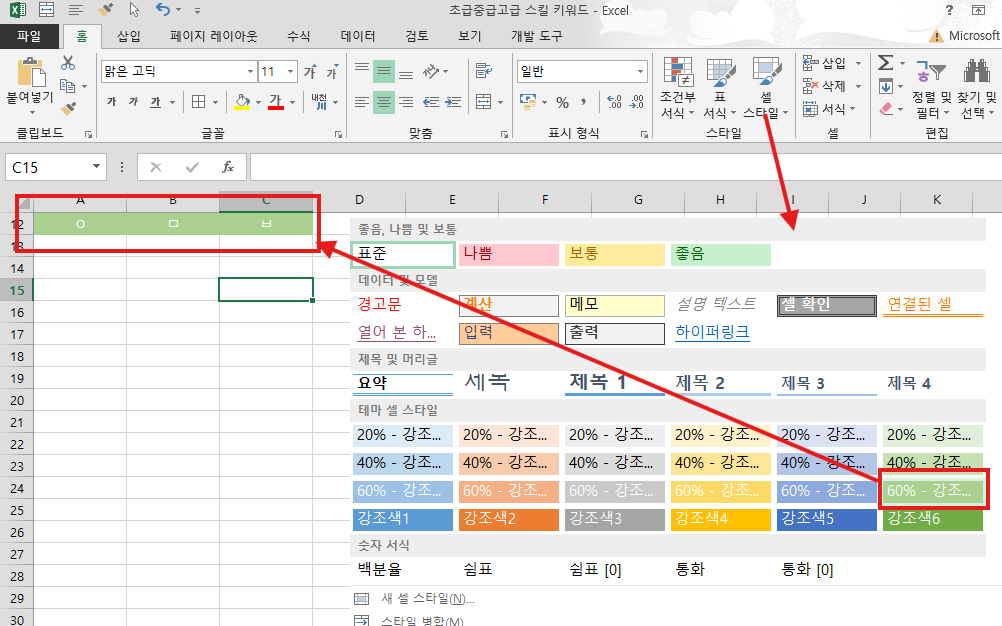The height and width of the screenshot is (626, 1002).
Task: Toggle left horizontal alignment
Action: [362, 102]
